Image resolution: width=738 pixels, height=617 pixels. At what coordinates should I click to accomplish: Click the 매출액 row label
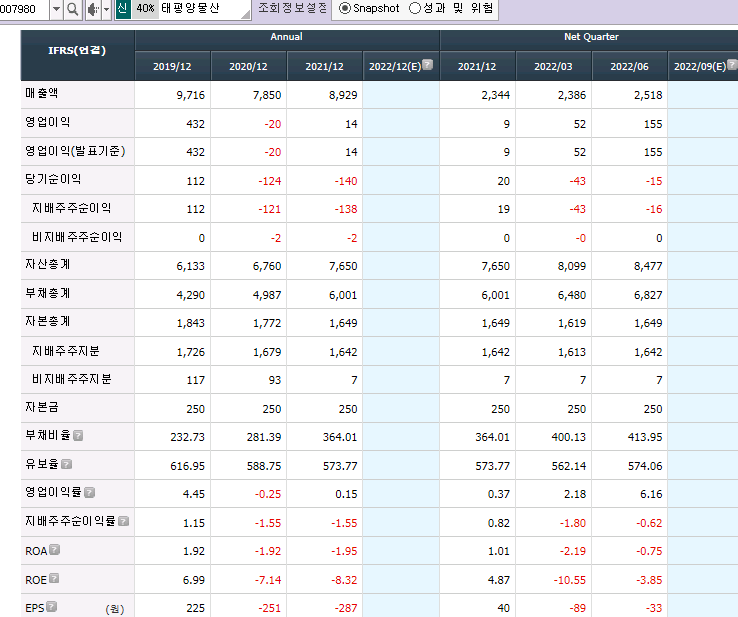coord(41,93)
